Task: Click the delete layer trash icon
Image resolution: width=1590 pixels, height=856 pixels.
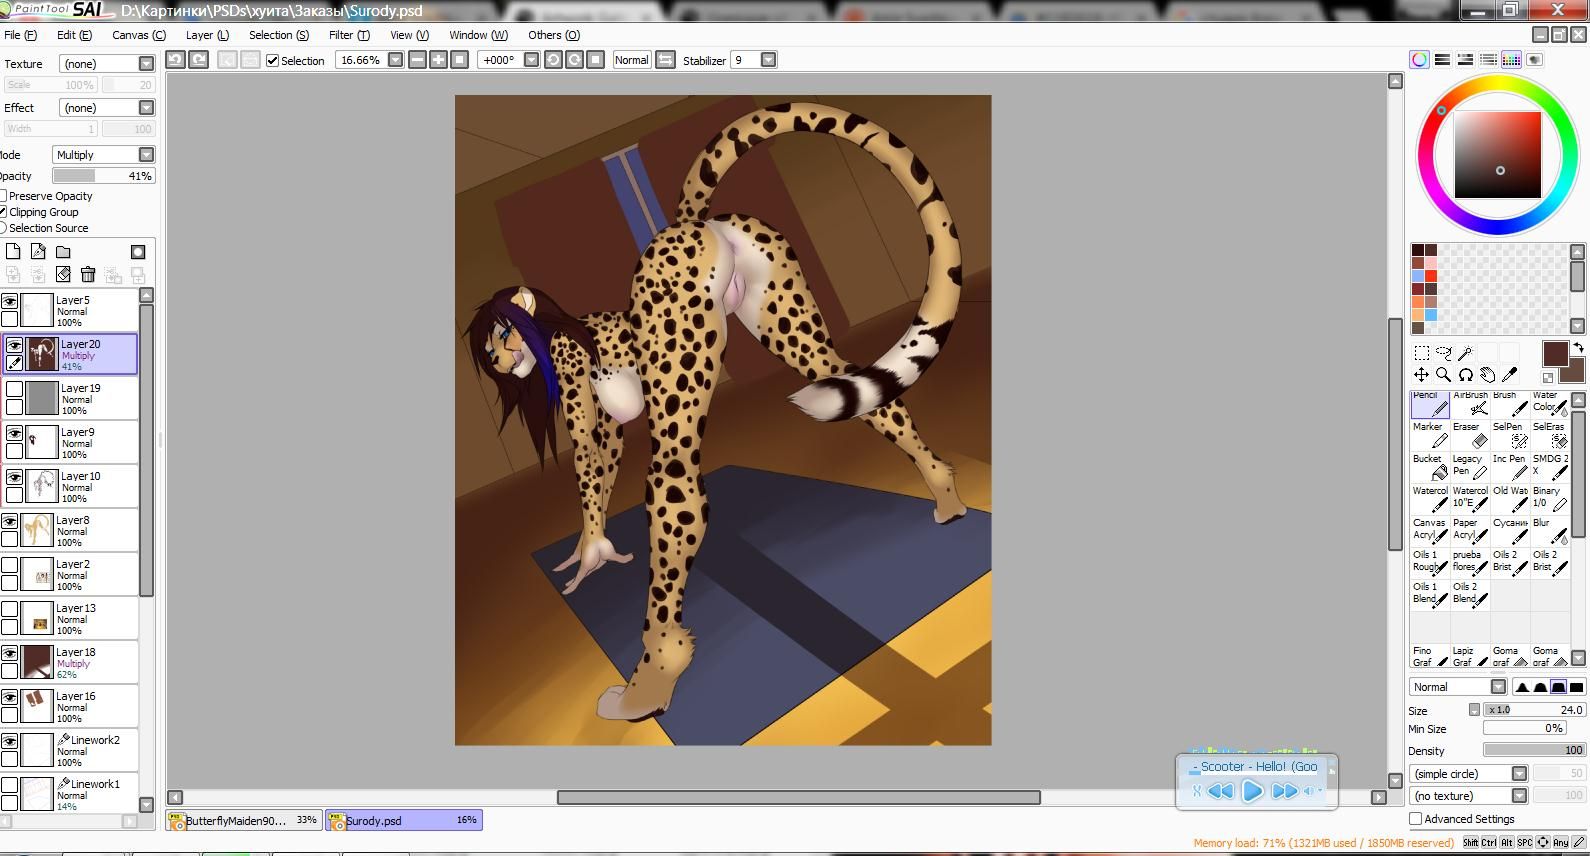Action: 88,275
